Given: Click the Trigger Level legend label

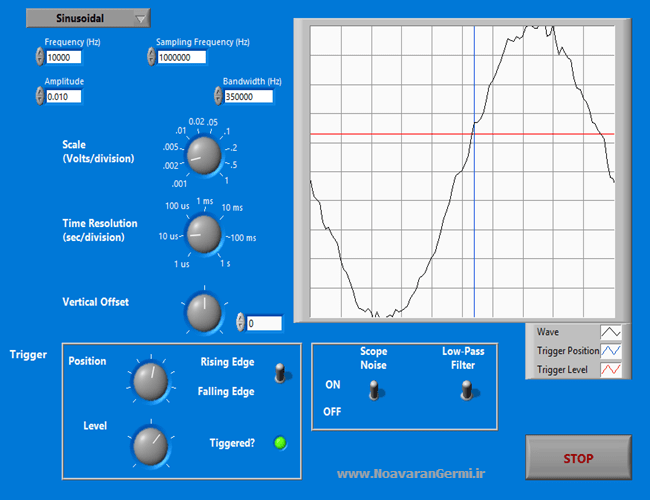Looking at the screenshot, I should tap(562, 369).
